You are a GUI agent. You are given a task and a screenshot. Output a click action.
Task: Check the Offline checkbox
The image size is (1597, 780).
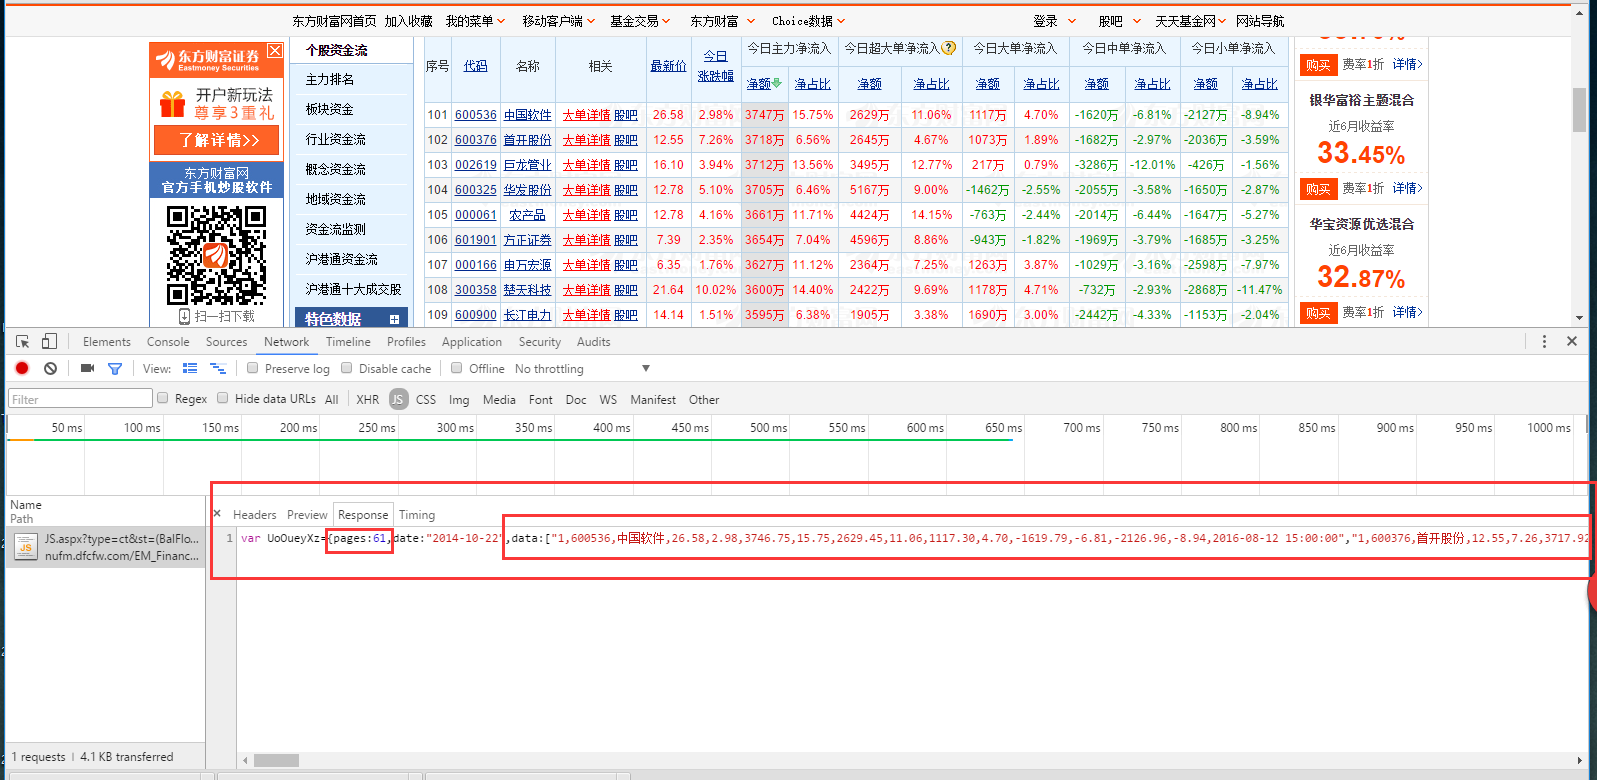pyautogui.click(x=457, y=368)
